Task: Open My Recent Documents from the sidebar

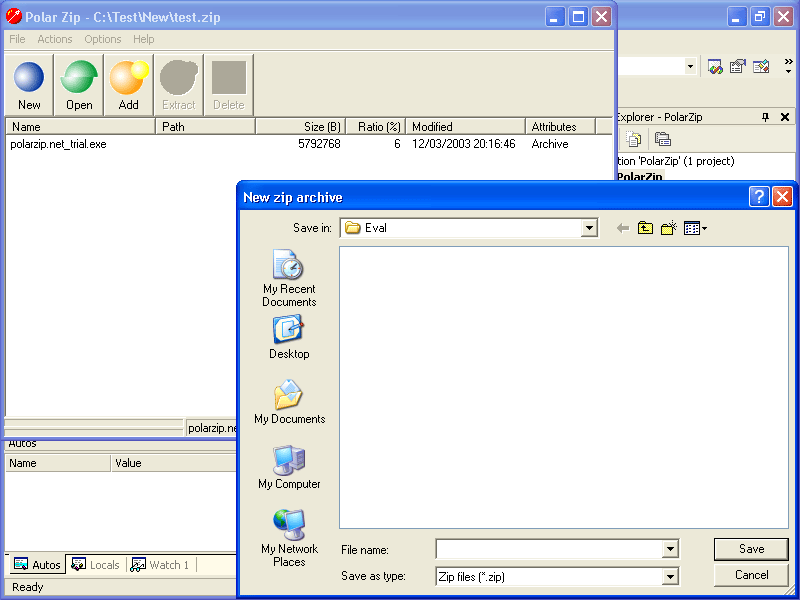Action: pos(288,277)
